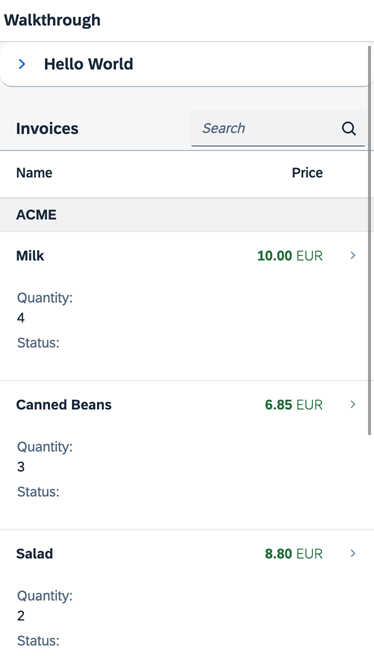Click the Price column header
Viewport: 374px width, 663px height.
[x=307, y=173]
